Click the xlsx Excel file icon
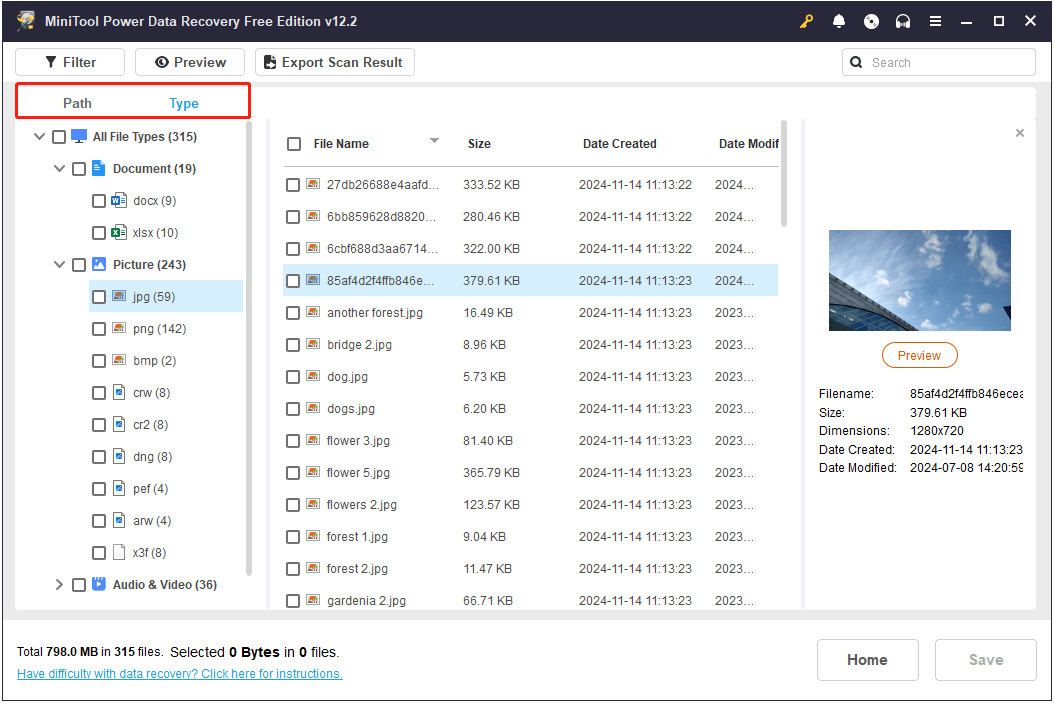 pos(118,232)
